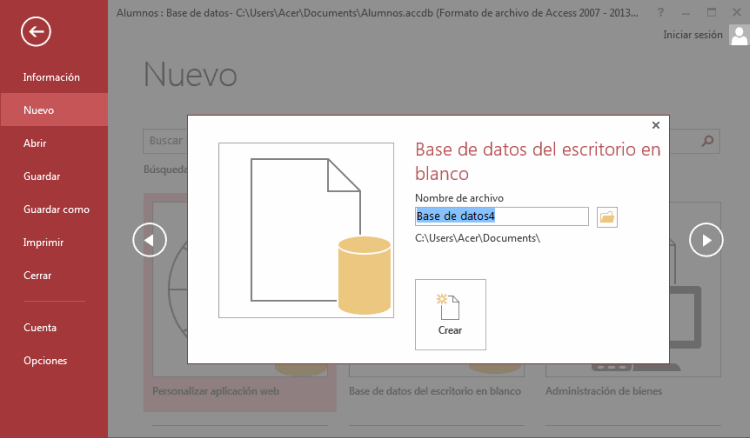The height and width of the screenshot is (438, 750).
Task: Select Nuevo in the sidebar
Action: pos(39,110)
